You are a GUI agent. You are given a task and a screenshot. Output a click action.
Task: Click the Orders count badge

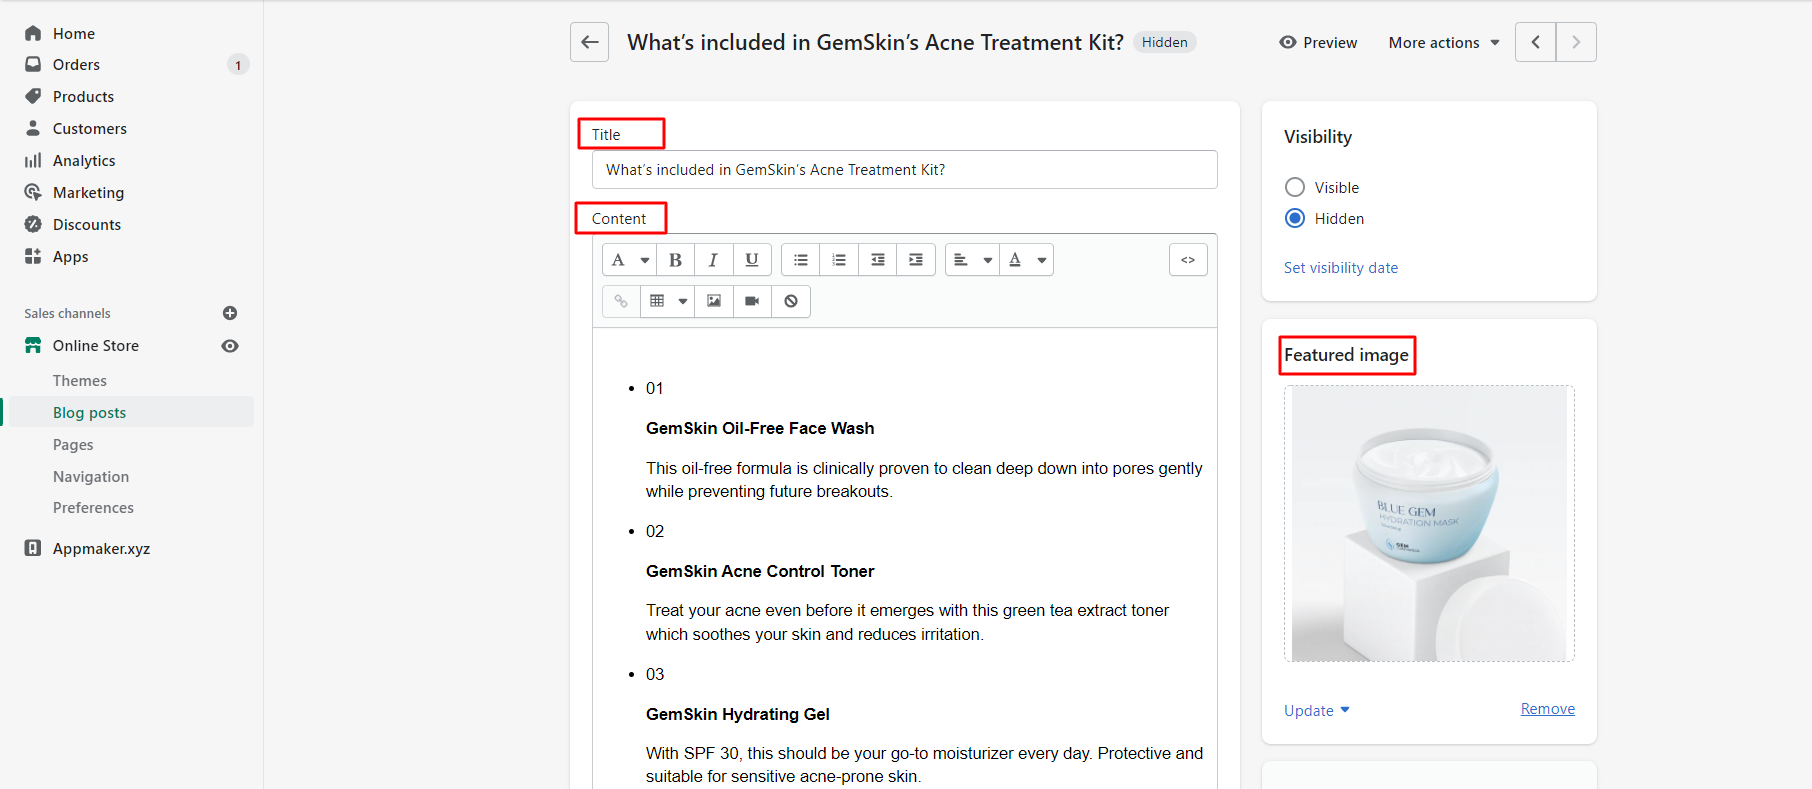238,65
